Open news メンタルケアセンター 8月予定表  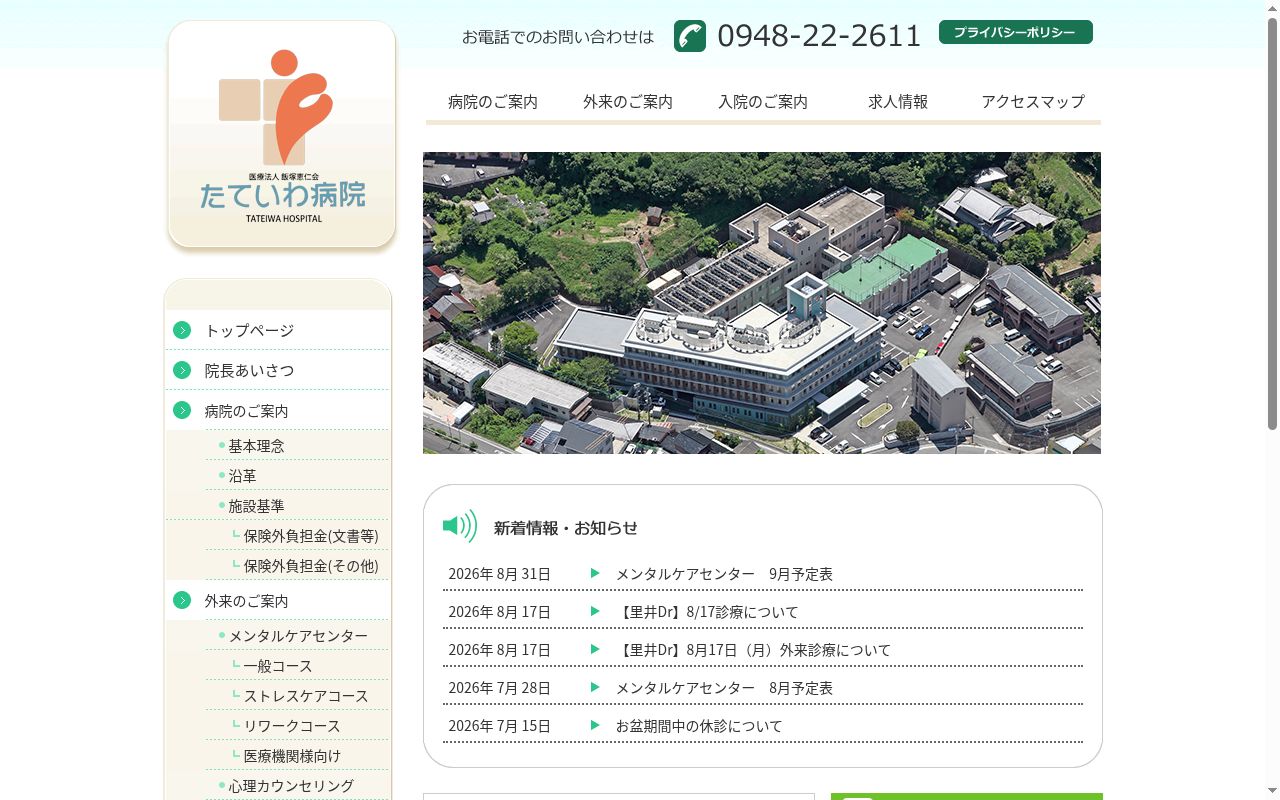coord(724,688)
